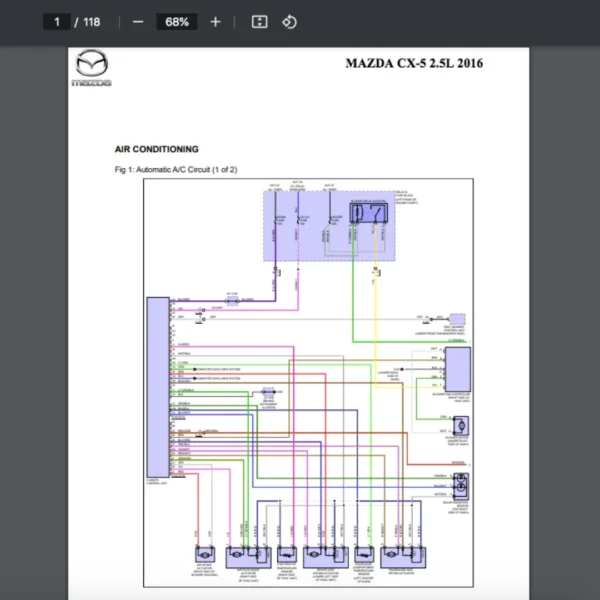Rotate the document with the rotate icon

point(289,22)
